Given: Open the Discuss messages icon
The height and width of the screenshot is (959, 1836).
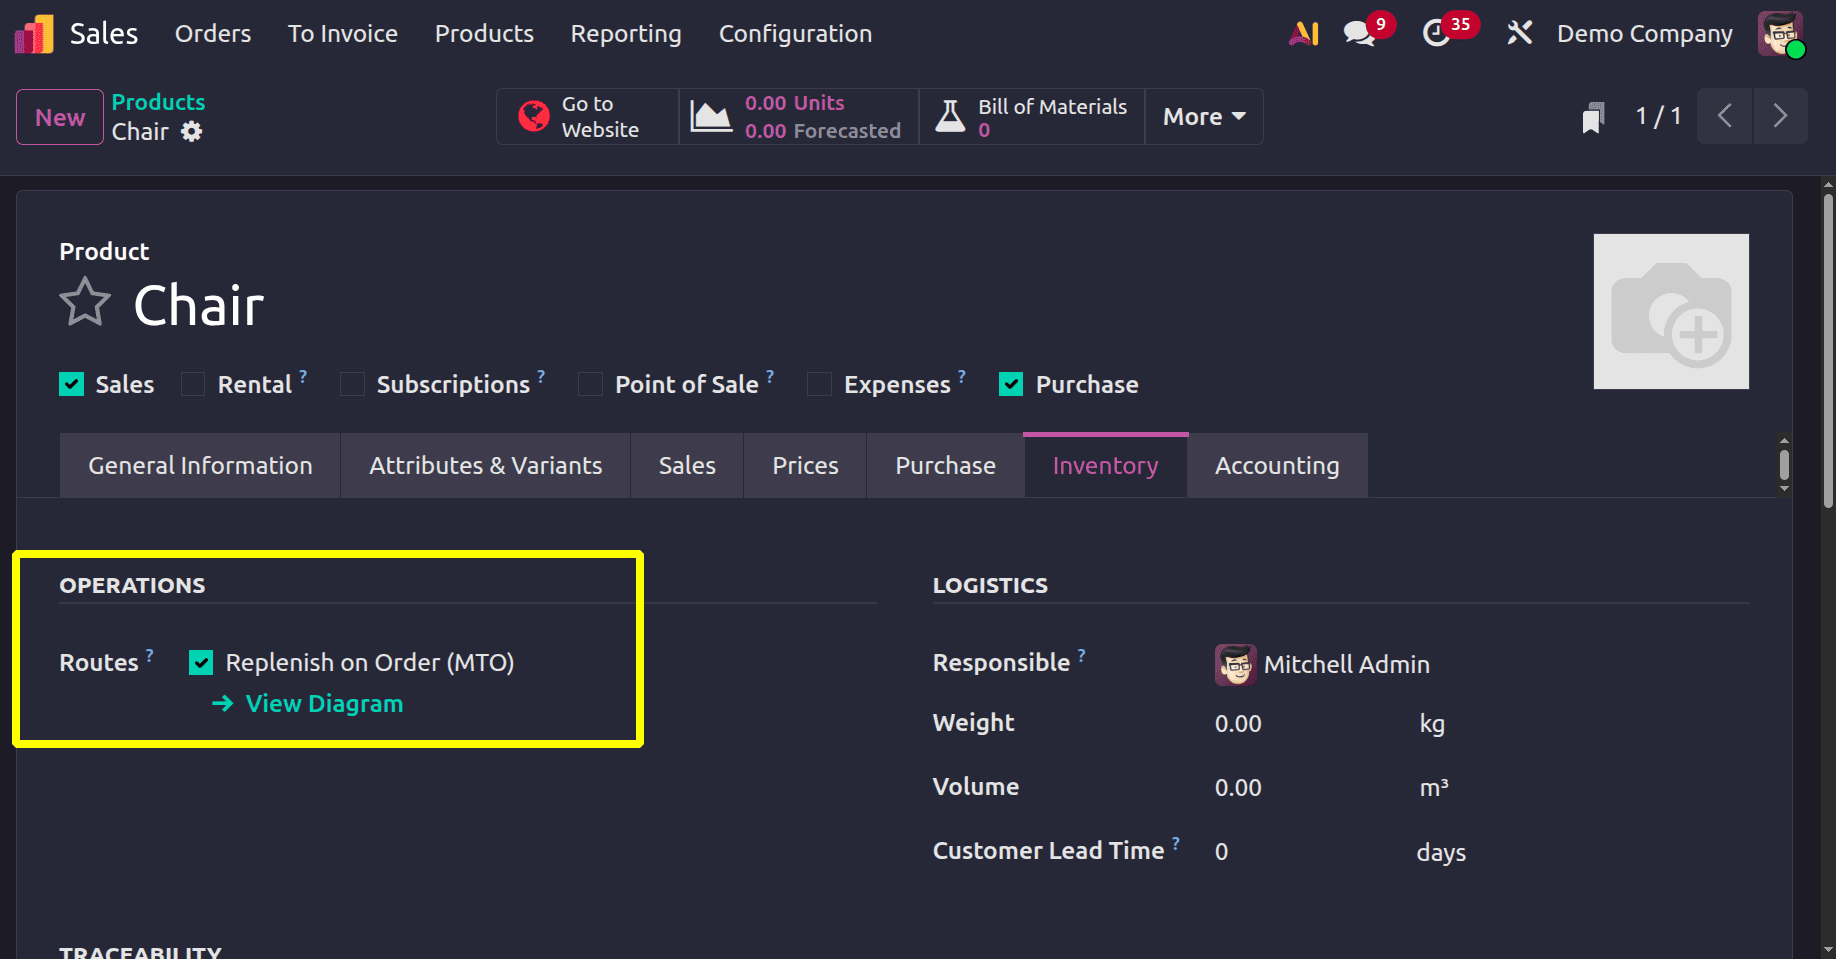Looking at the screenshot, I should coord(1358,32).
